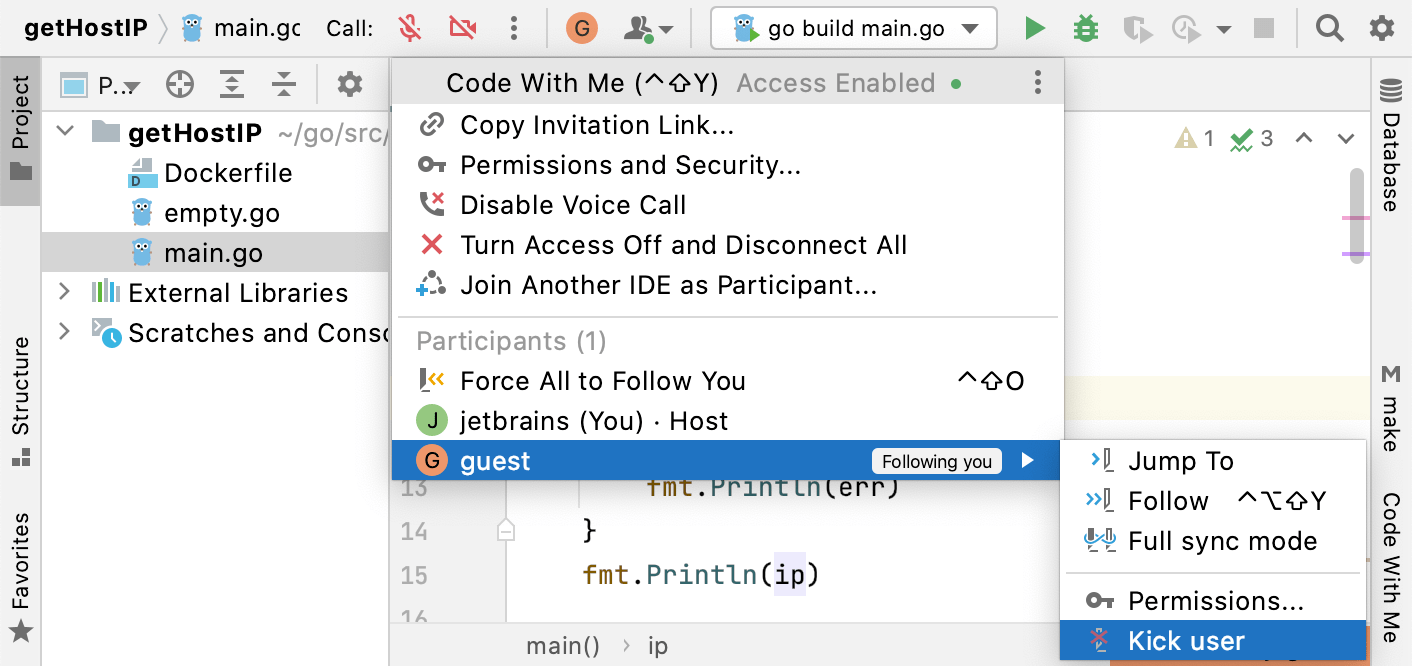
Task: Open the Code With Me users dropdown
Action: coord(648,28)
